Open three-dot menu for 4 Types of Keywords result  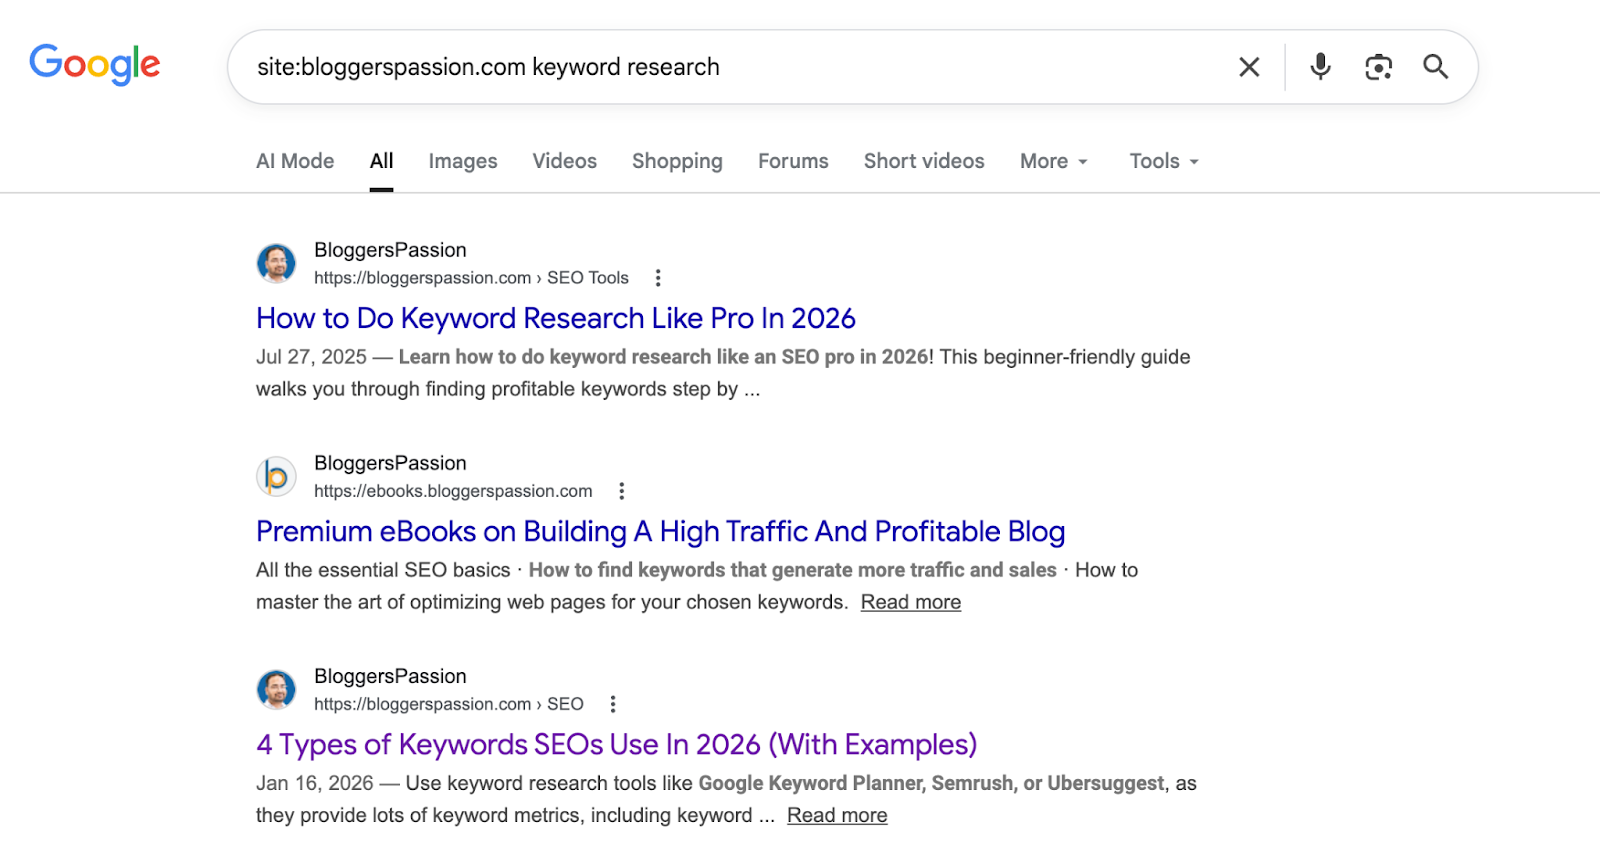613,704
